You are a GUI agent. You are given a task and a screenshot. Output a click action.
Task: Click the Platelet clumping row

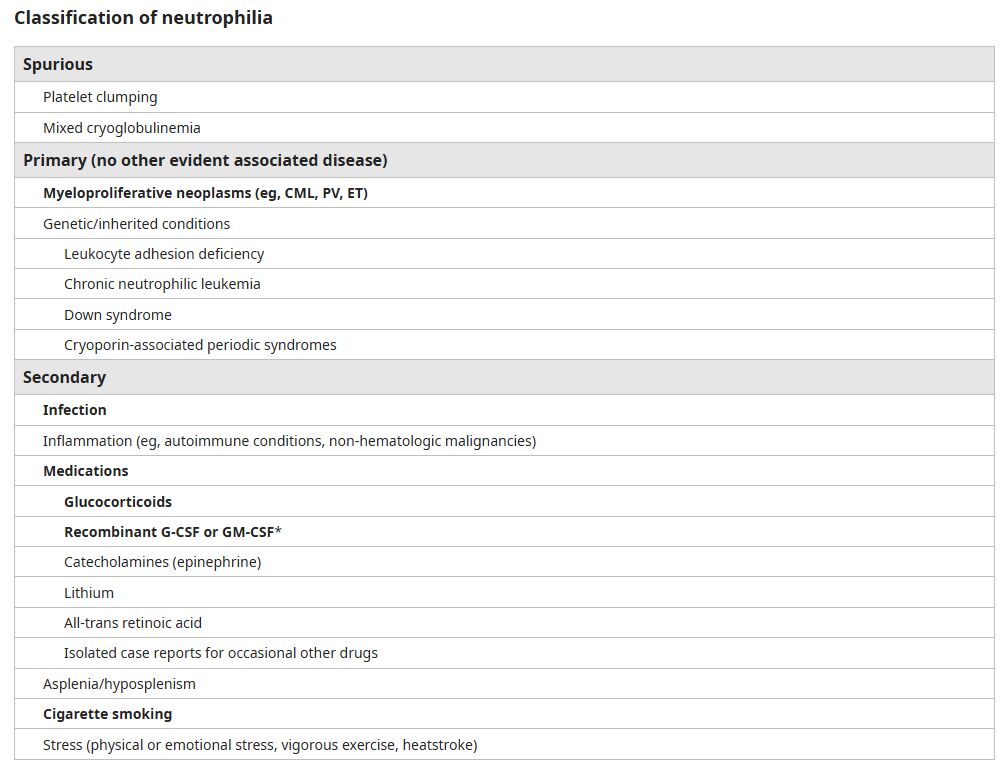click(x=100, y=97)
